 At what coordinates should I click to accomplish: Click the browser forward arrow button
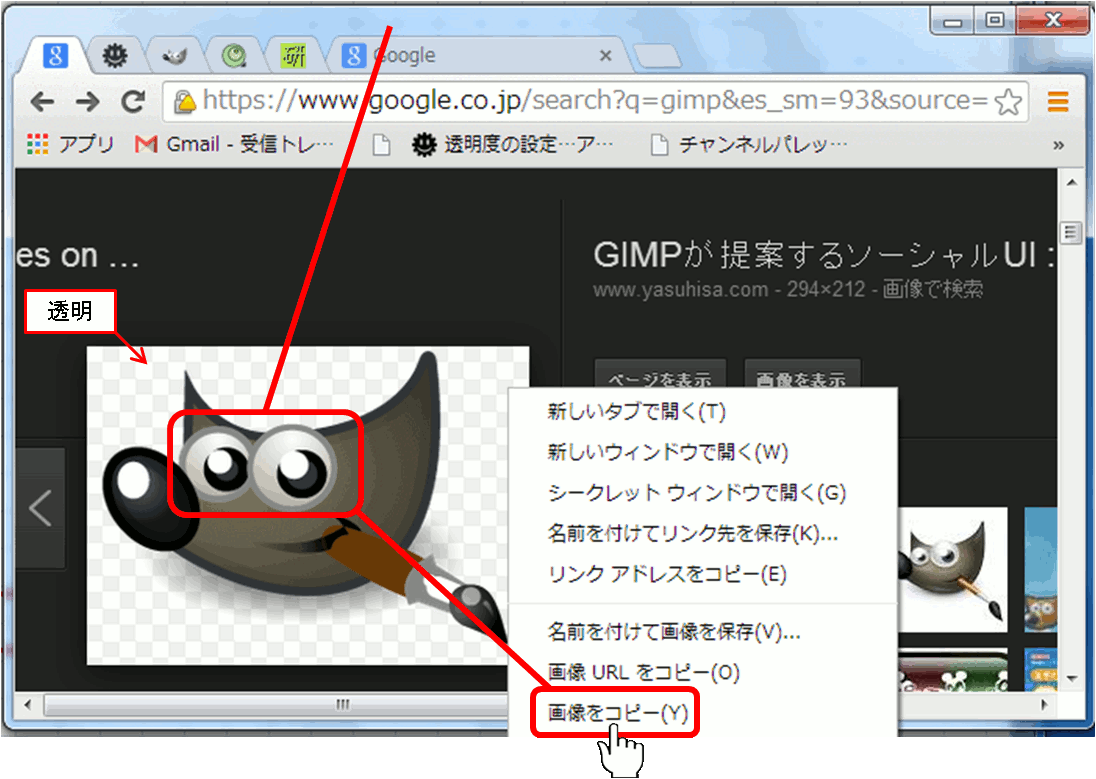88,101
